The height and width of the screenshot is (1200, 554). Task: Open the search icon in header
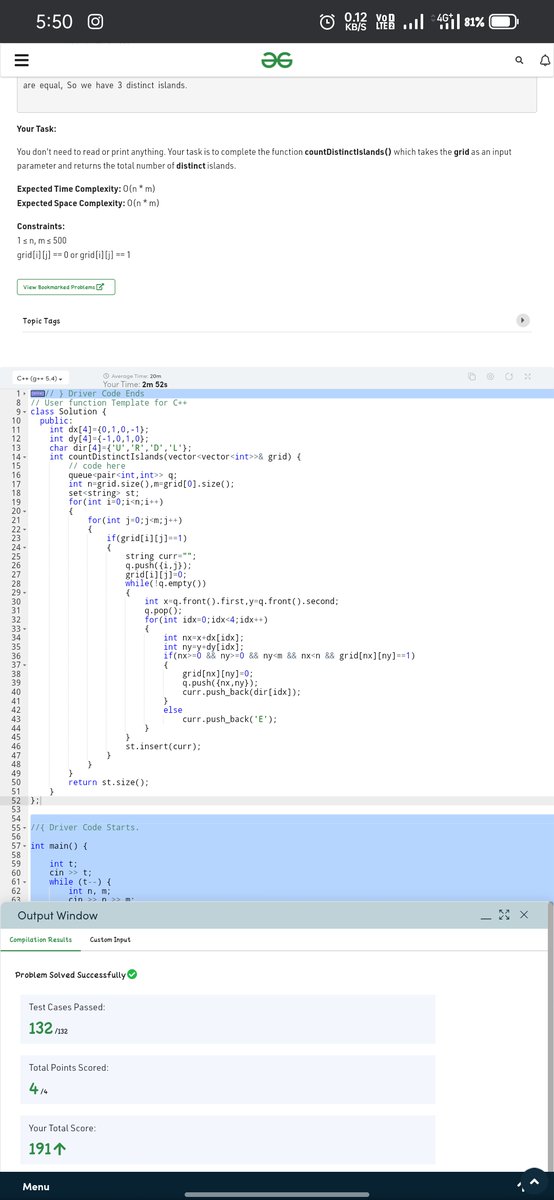coord(520,61)
